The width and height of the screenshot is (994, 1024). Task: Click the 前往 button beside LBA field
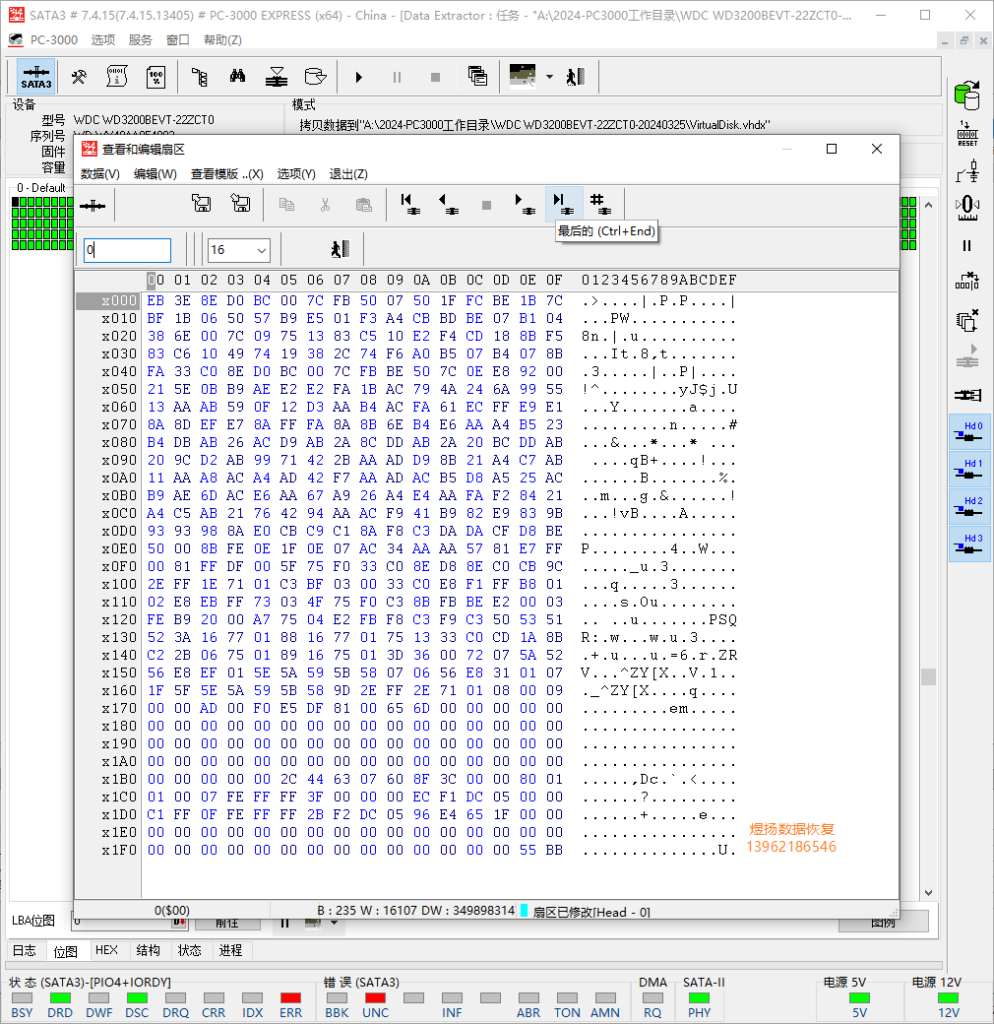pos(230,922)
